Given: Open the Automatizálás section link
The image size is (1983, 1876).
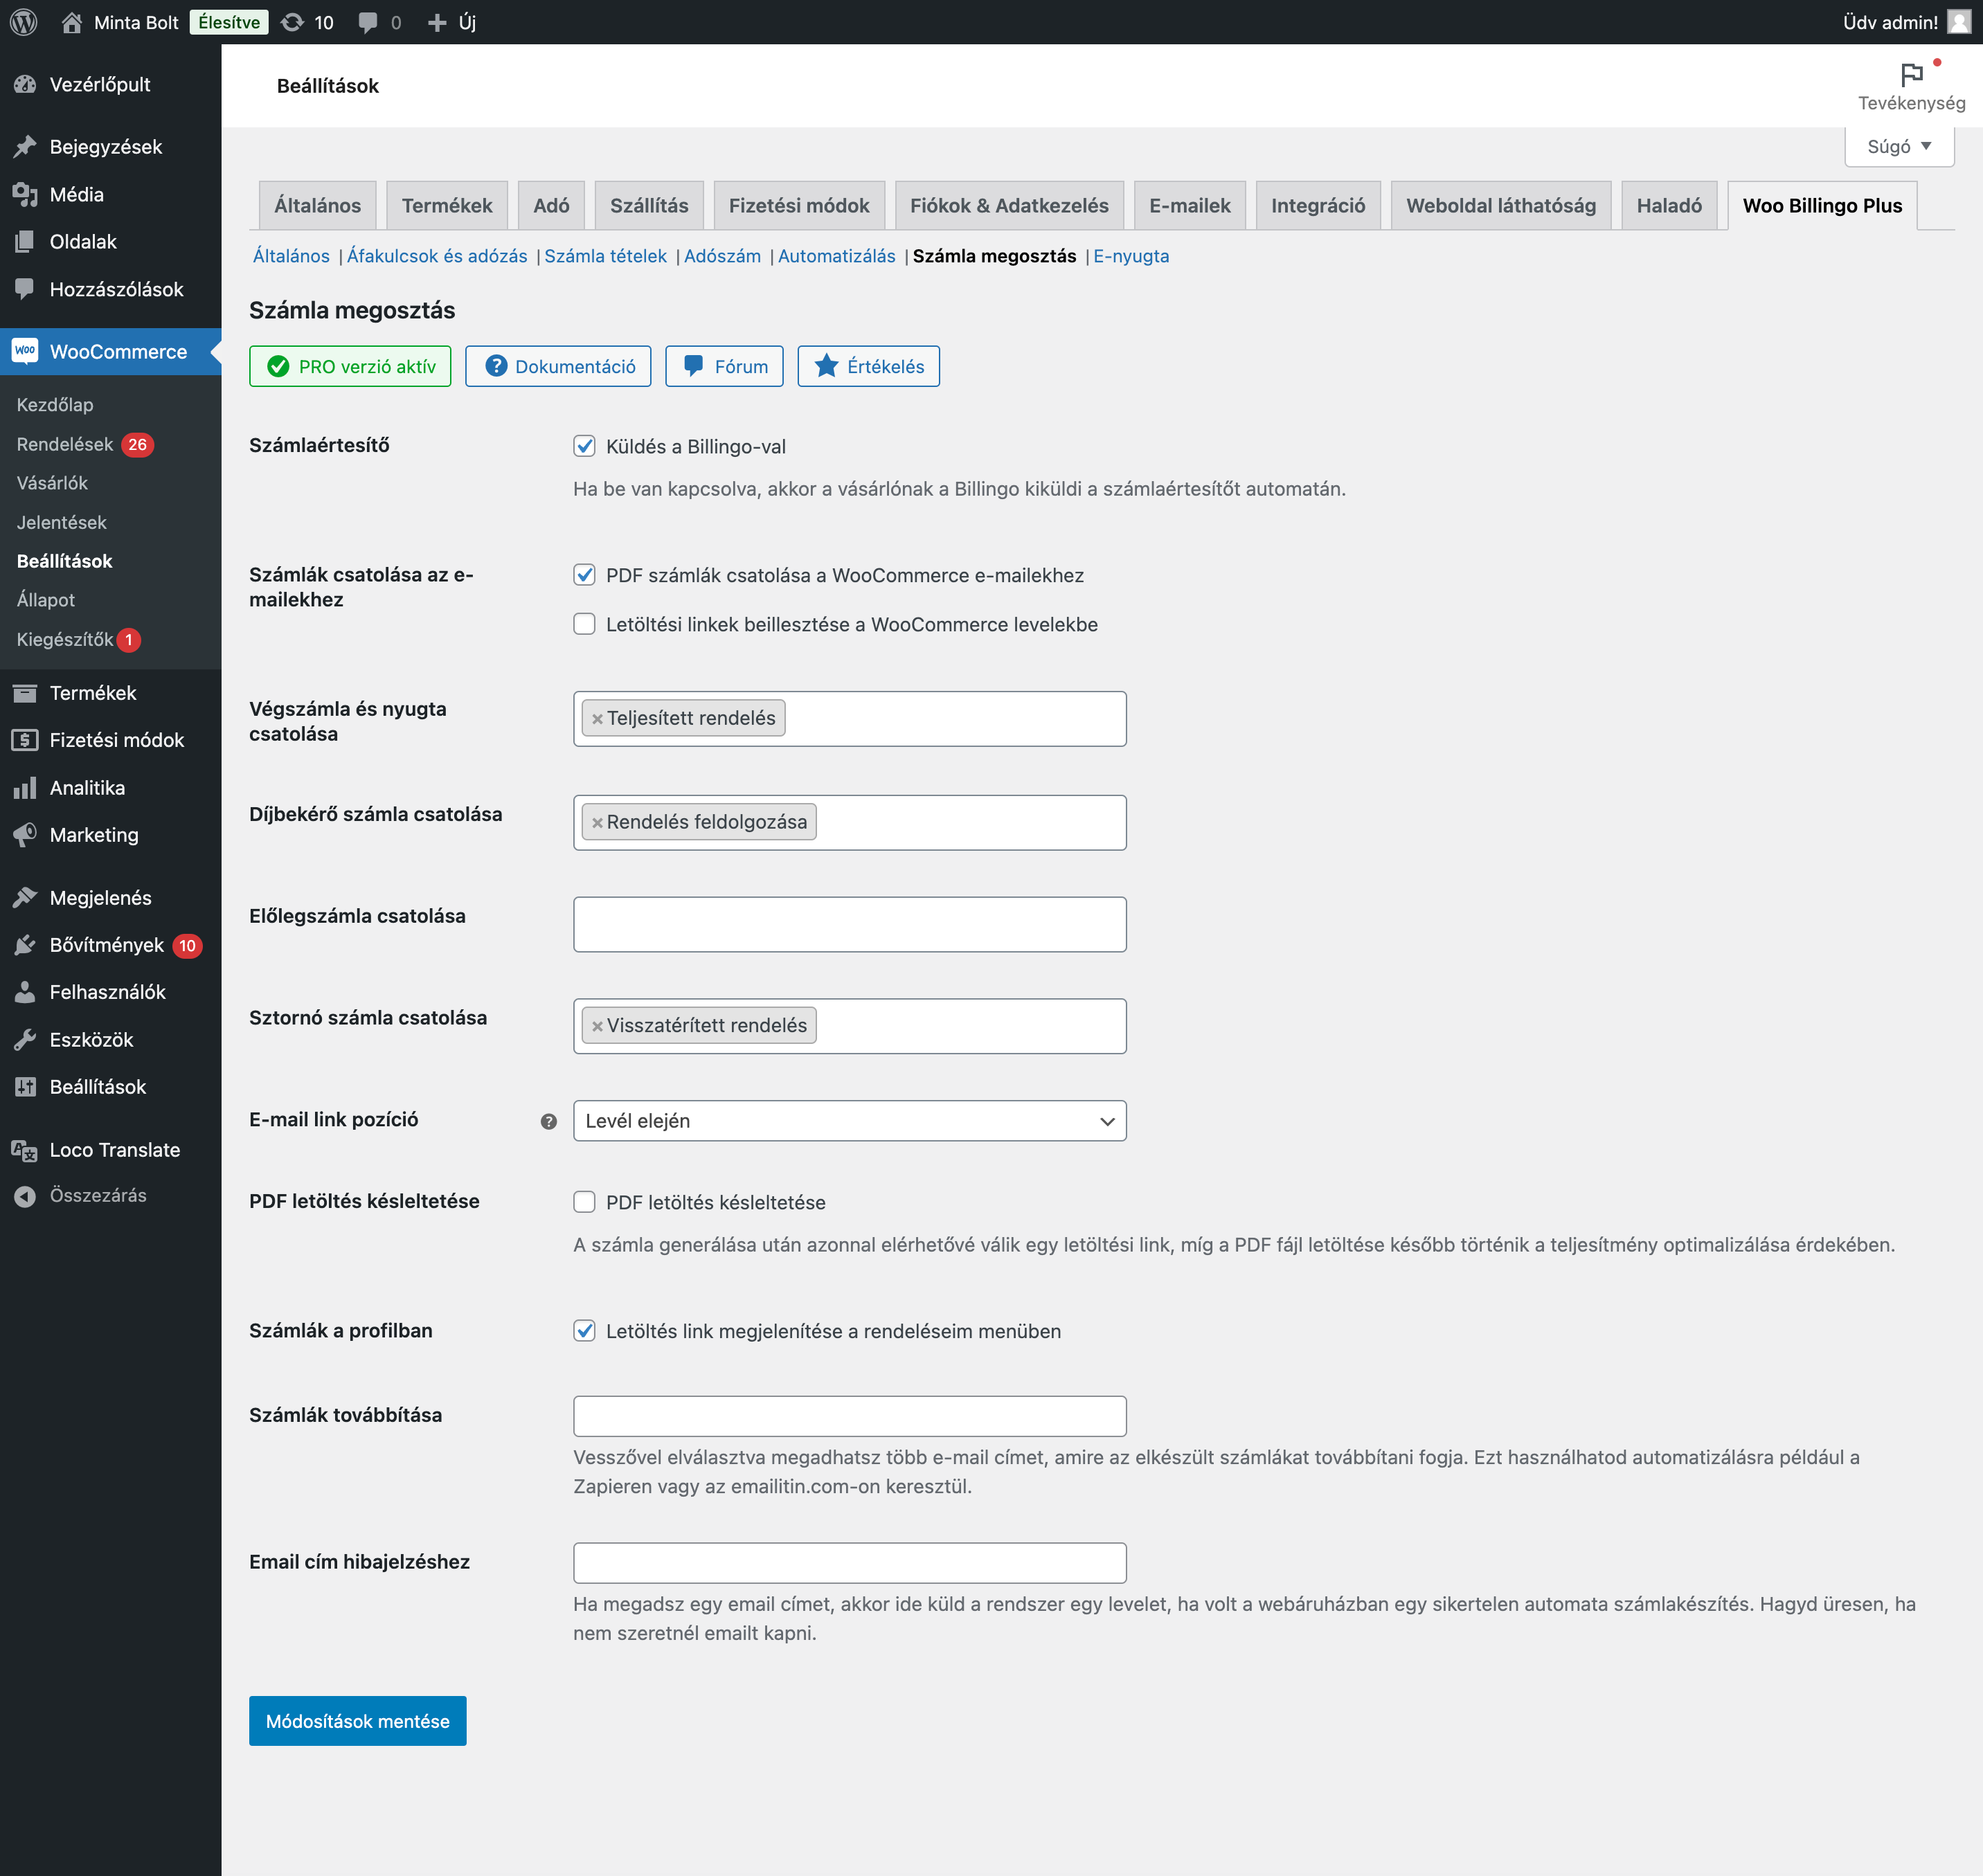Looking at the screenshot, I should coord(837,256).
